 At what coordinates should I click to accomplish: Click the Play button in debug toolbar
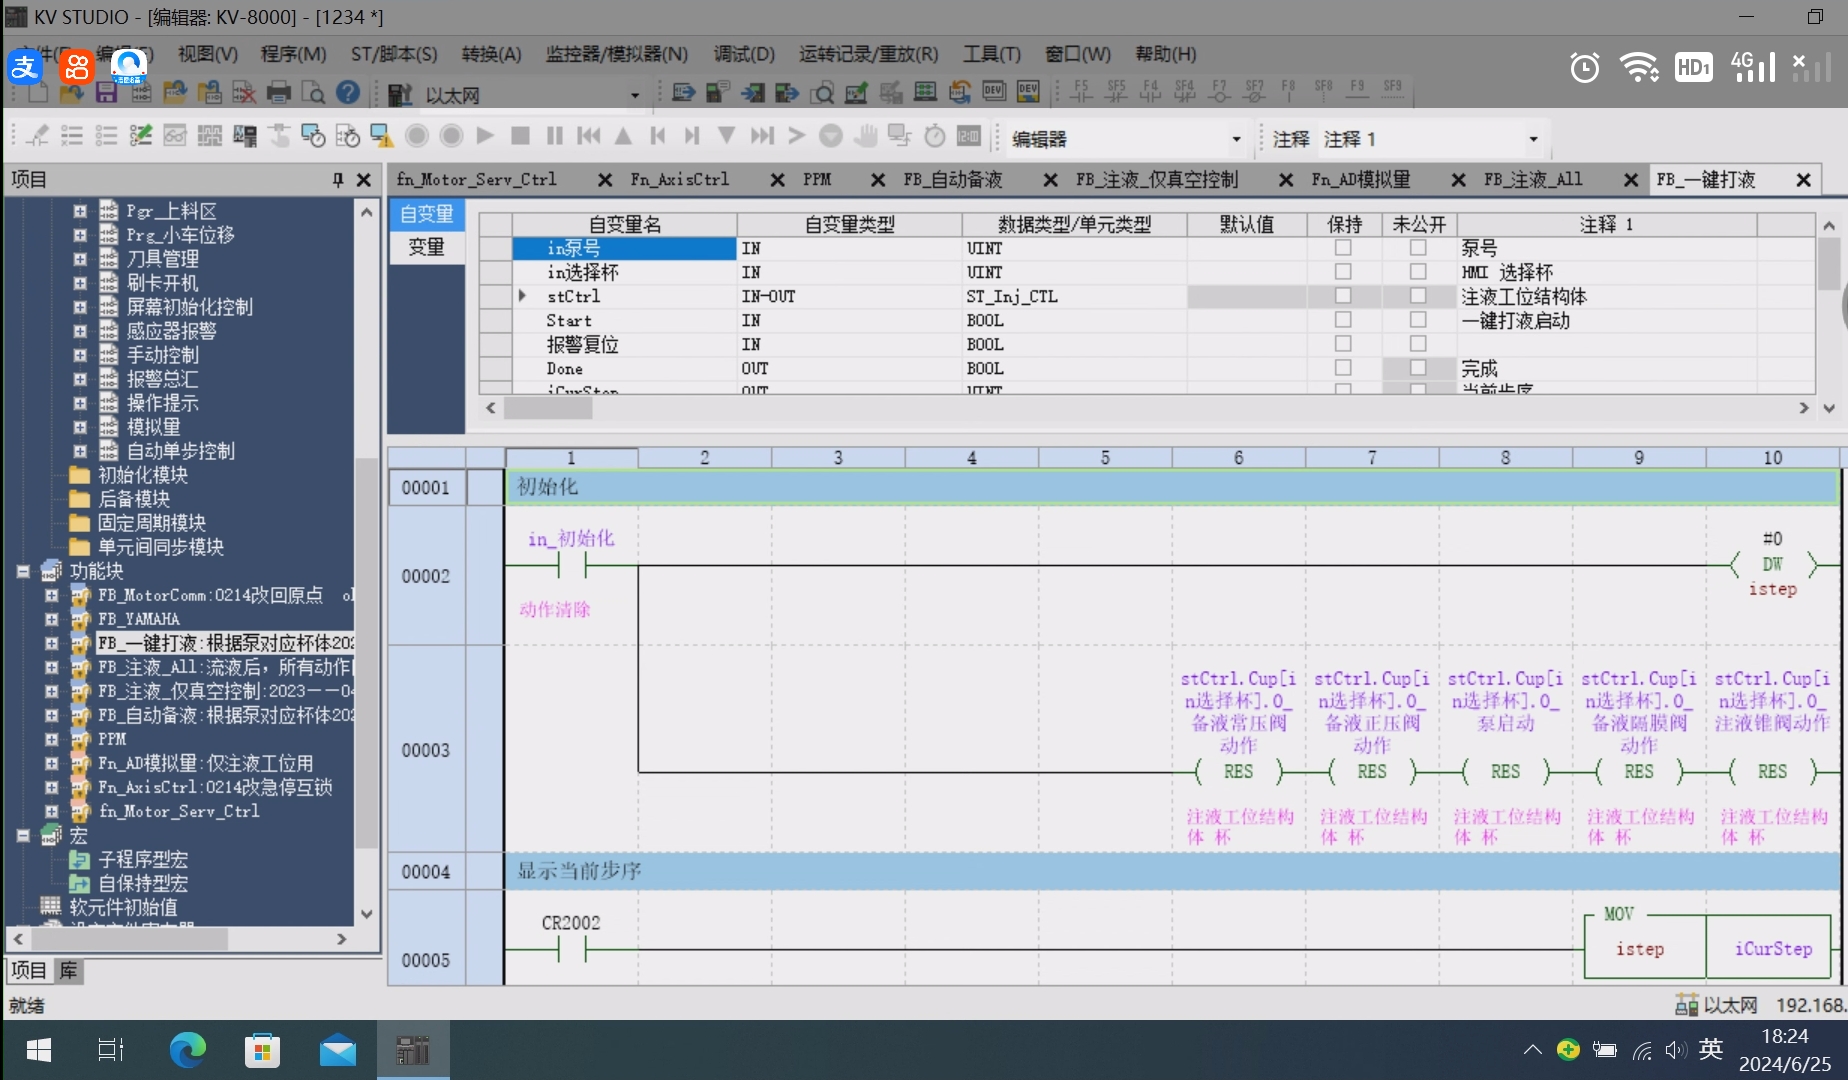pos(486,136)
